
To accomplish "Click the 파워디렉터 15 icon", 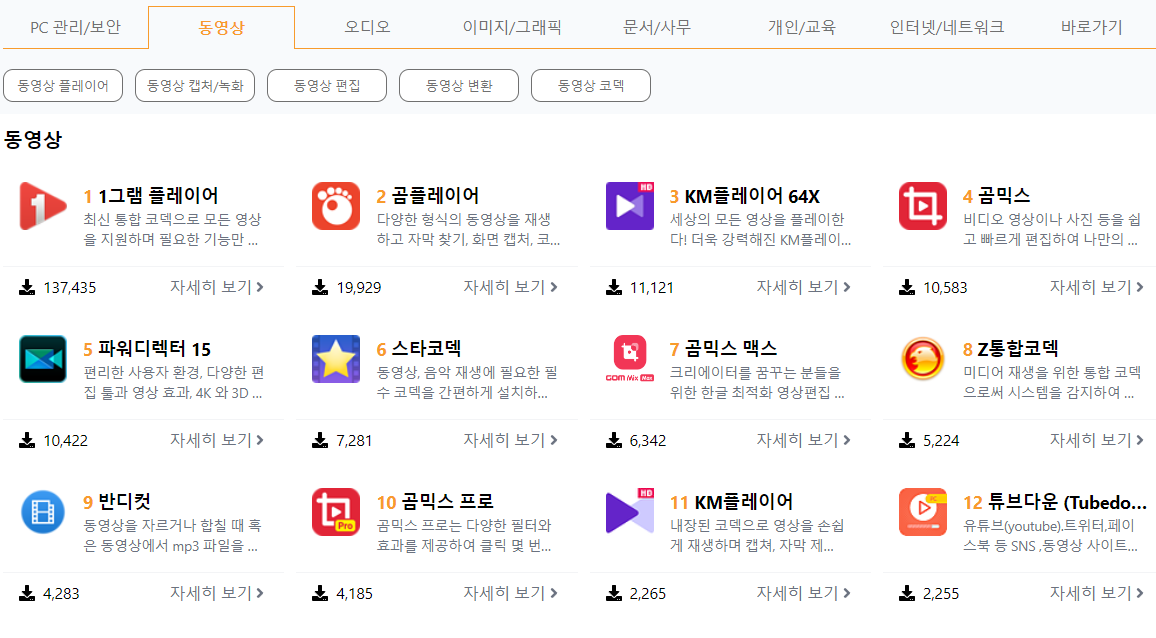I will (43, 358).
